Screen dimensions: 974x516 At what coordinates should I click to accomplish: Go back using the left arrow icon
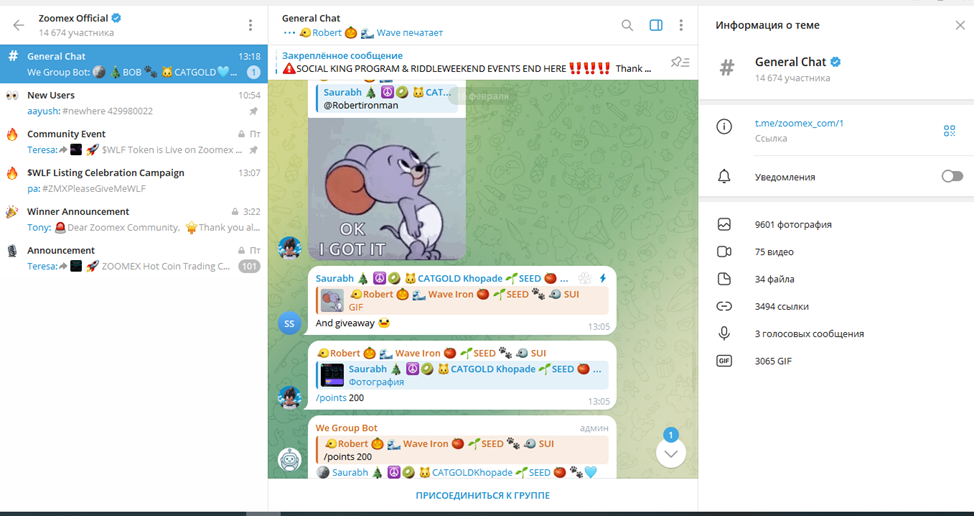pyautogui.click(x=19, y=25)
